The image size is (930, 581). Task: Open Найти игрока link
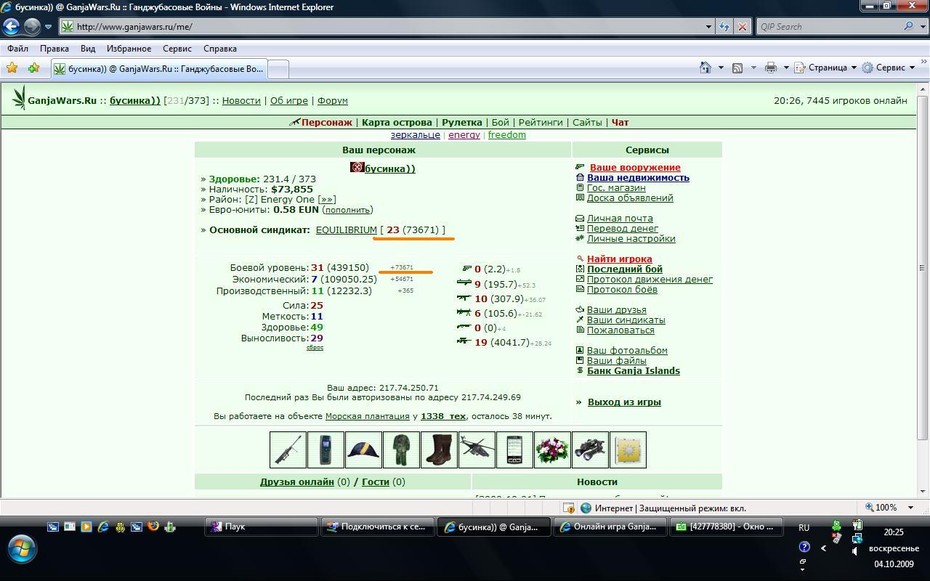[x=619, y=259]
